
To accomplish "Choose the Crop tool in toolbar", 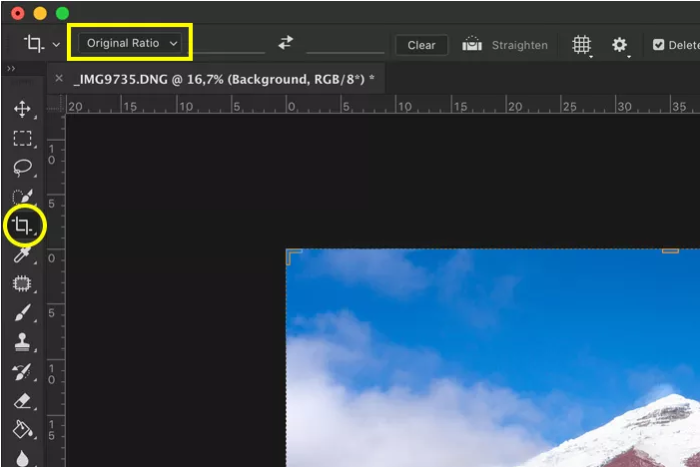I will pos(23,226).
